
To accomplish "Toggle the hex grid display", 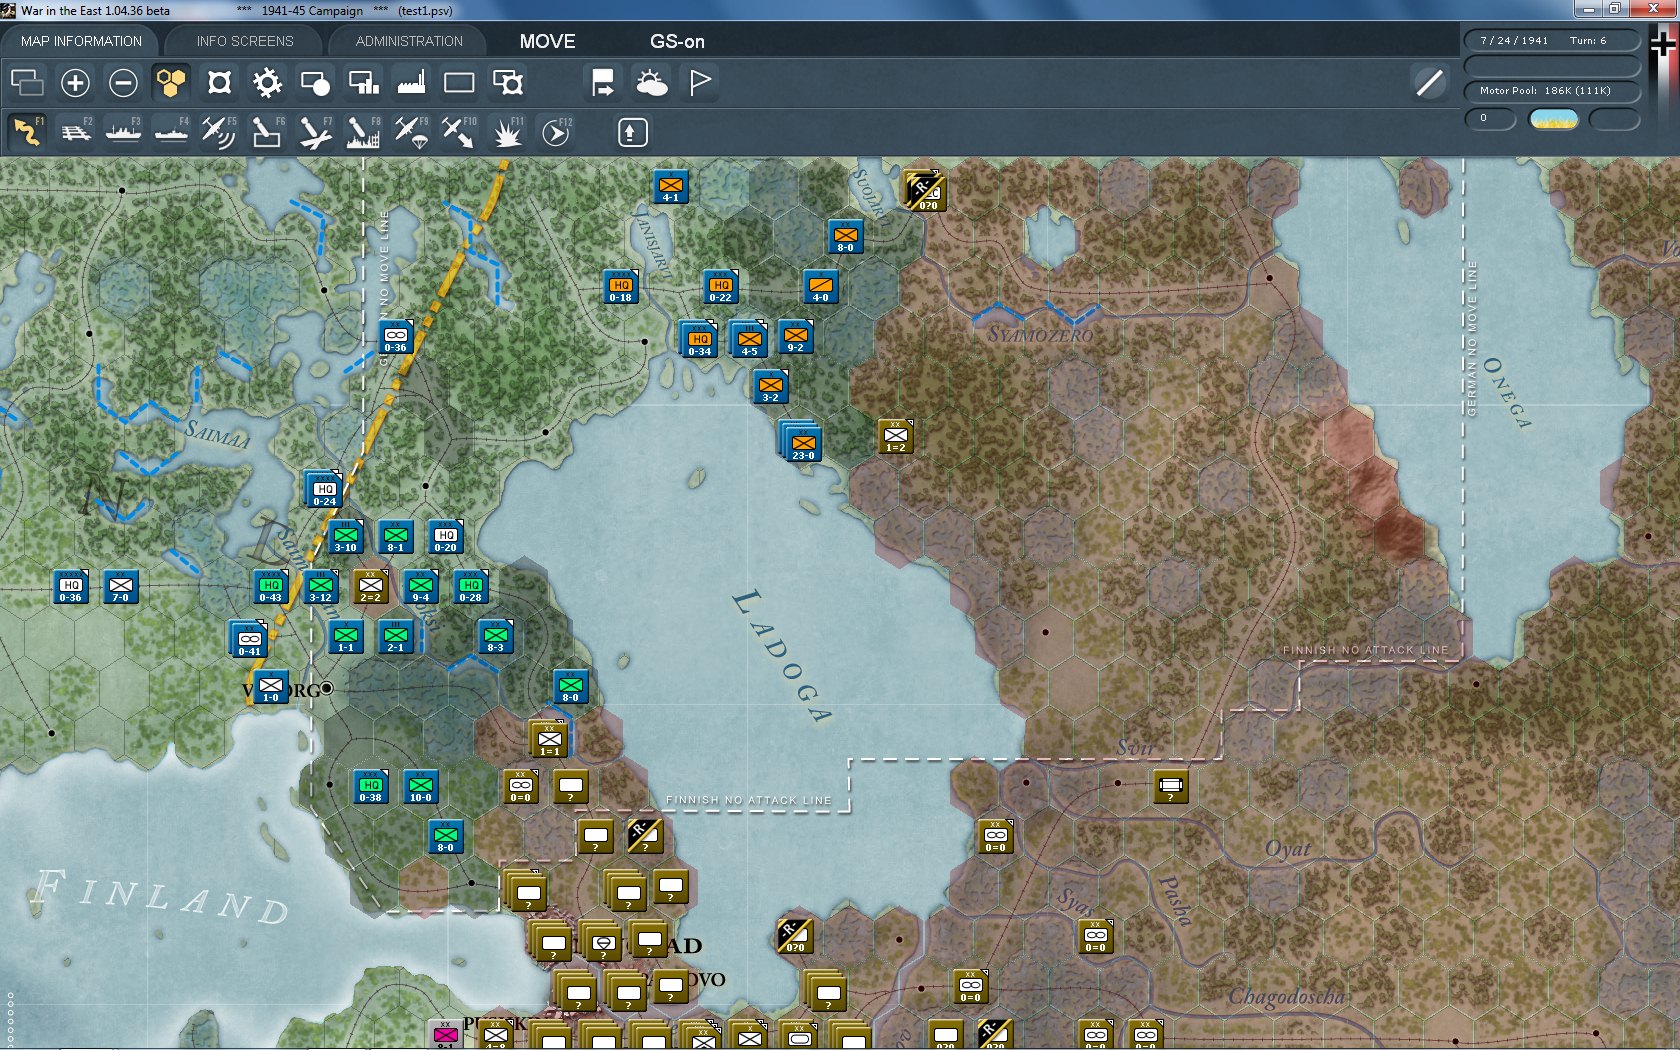I will (x=171, y=83).
